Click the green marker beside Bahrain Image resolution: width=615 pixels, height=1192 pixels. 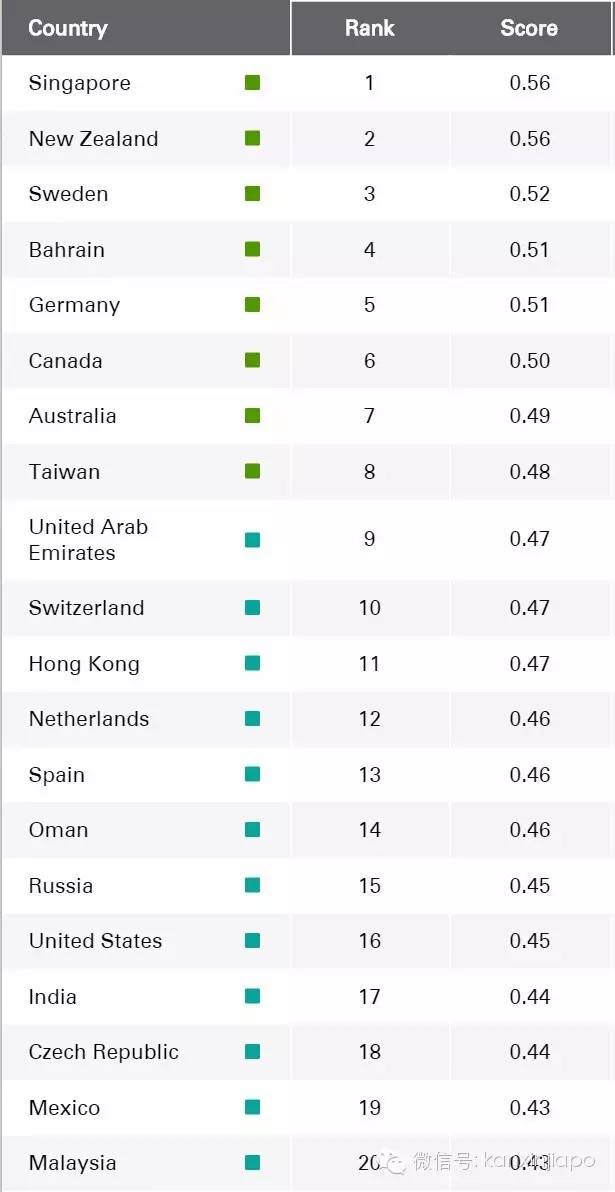pos(252,249)
